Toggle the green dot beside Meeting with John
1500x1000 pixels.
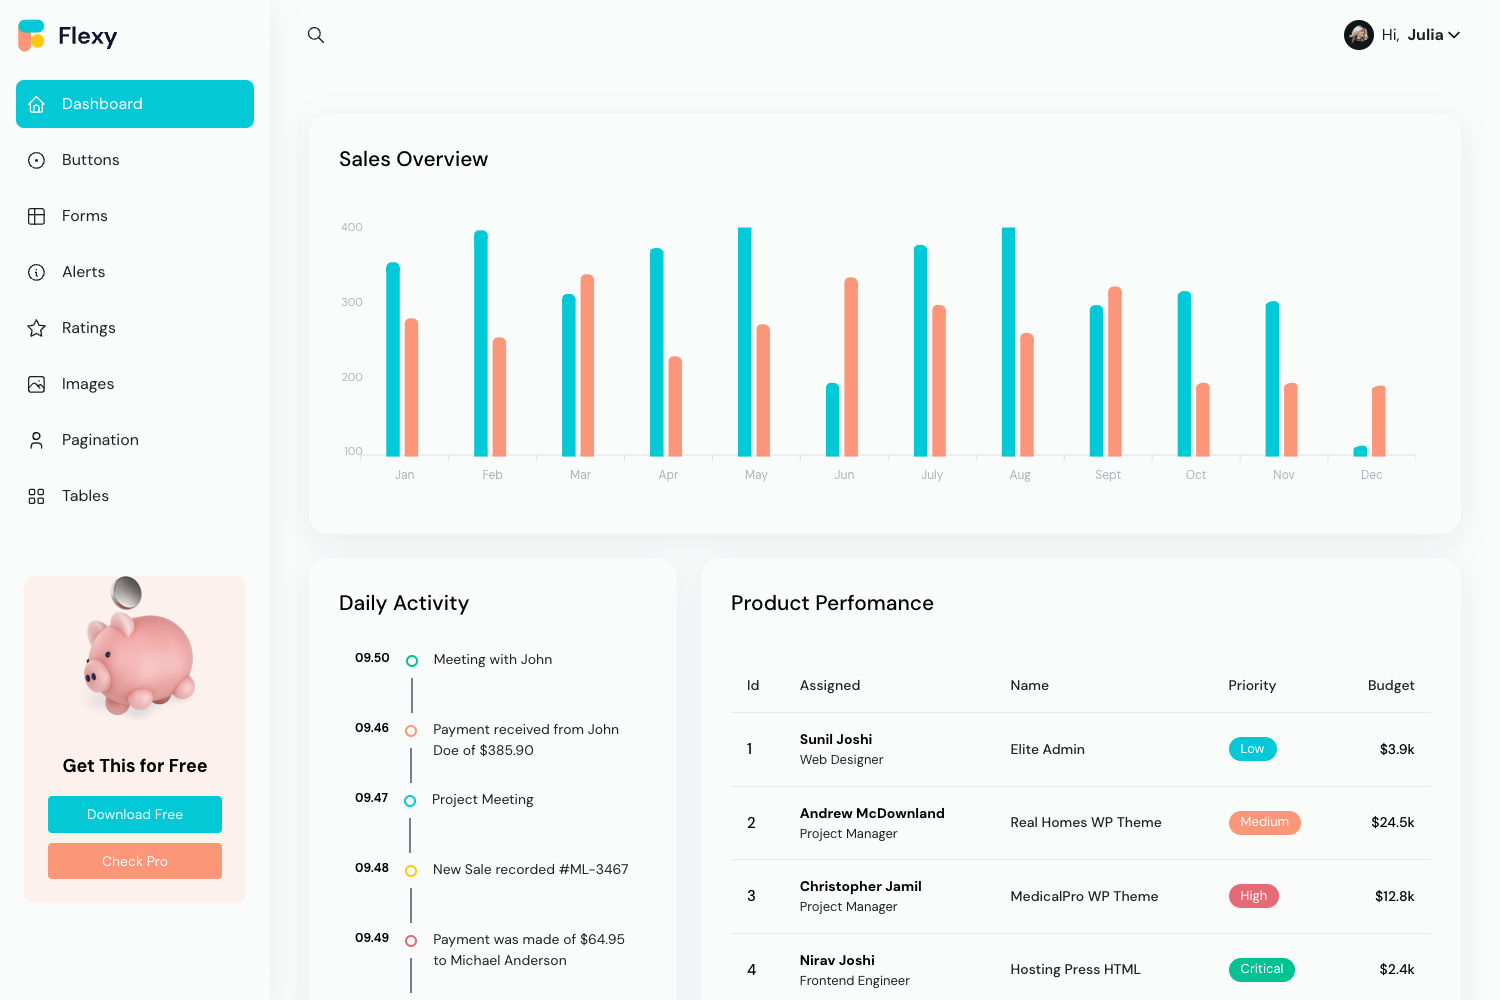[411, 659]
